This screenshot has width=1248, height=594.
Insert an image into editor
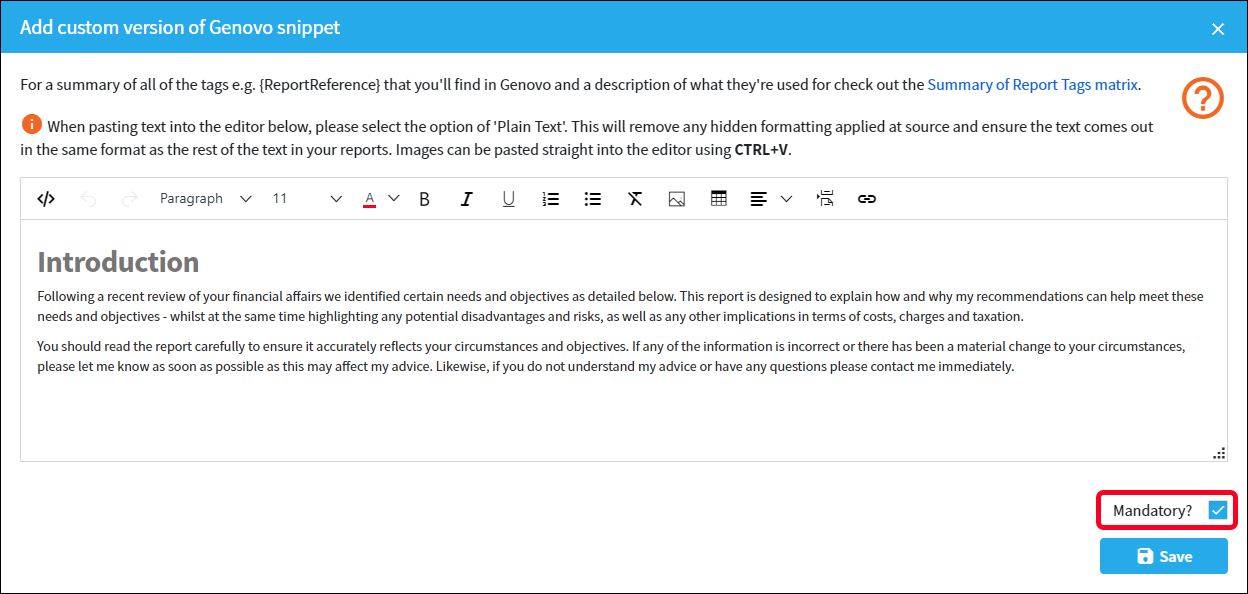pyautogui.click(x=677, y=199)
